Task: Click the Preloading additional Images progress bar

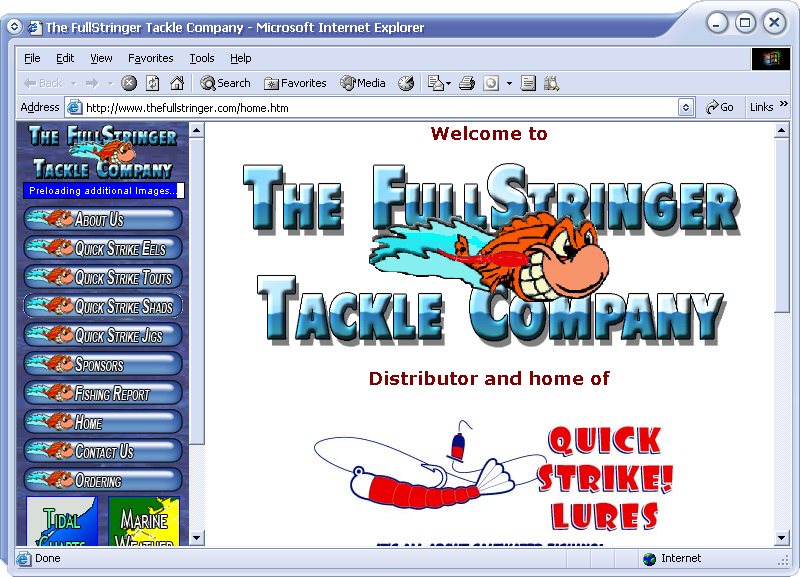Action: pos(104,190)
